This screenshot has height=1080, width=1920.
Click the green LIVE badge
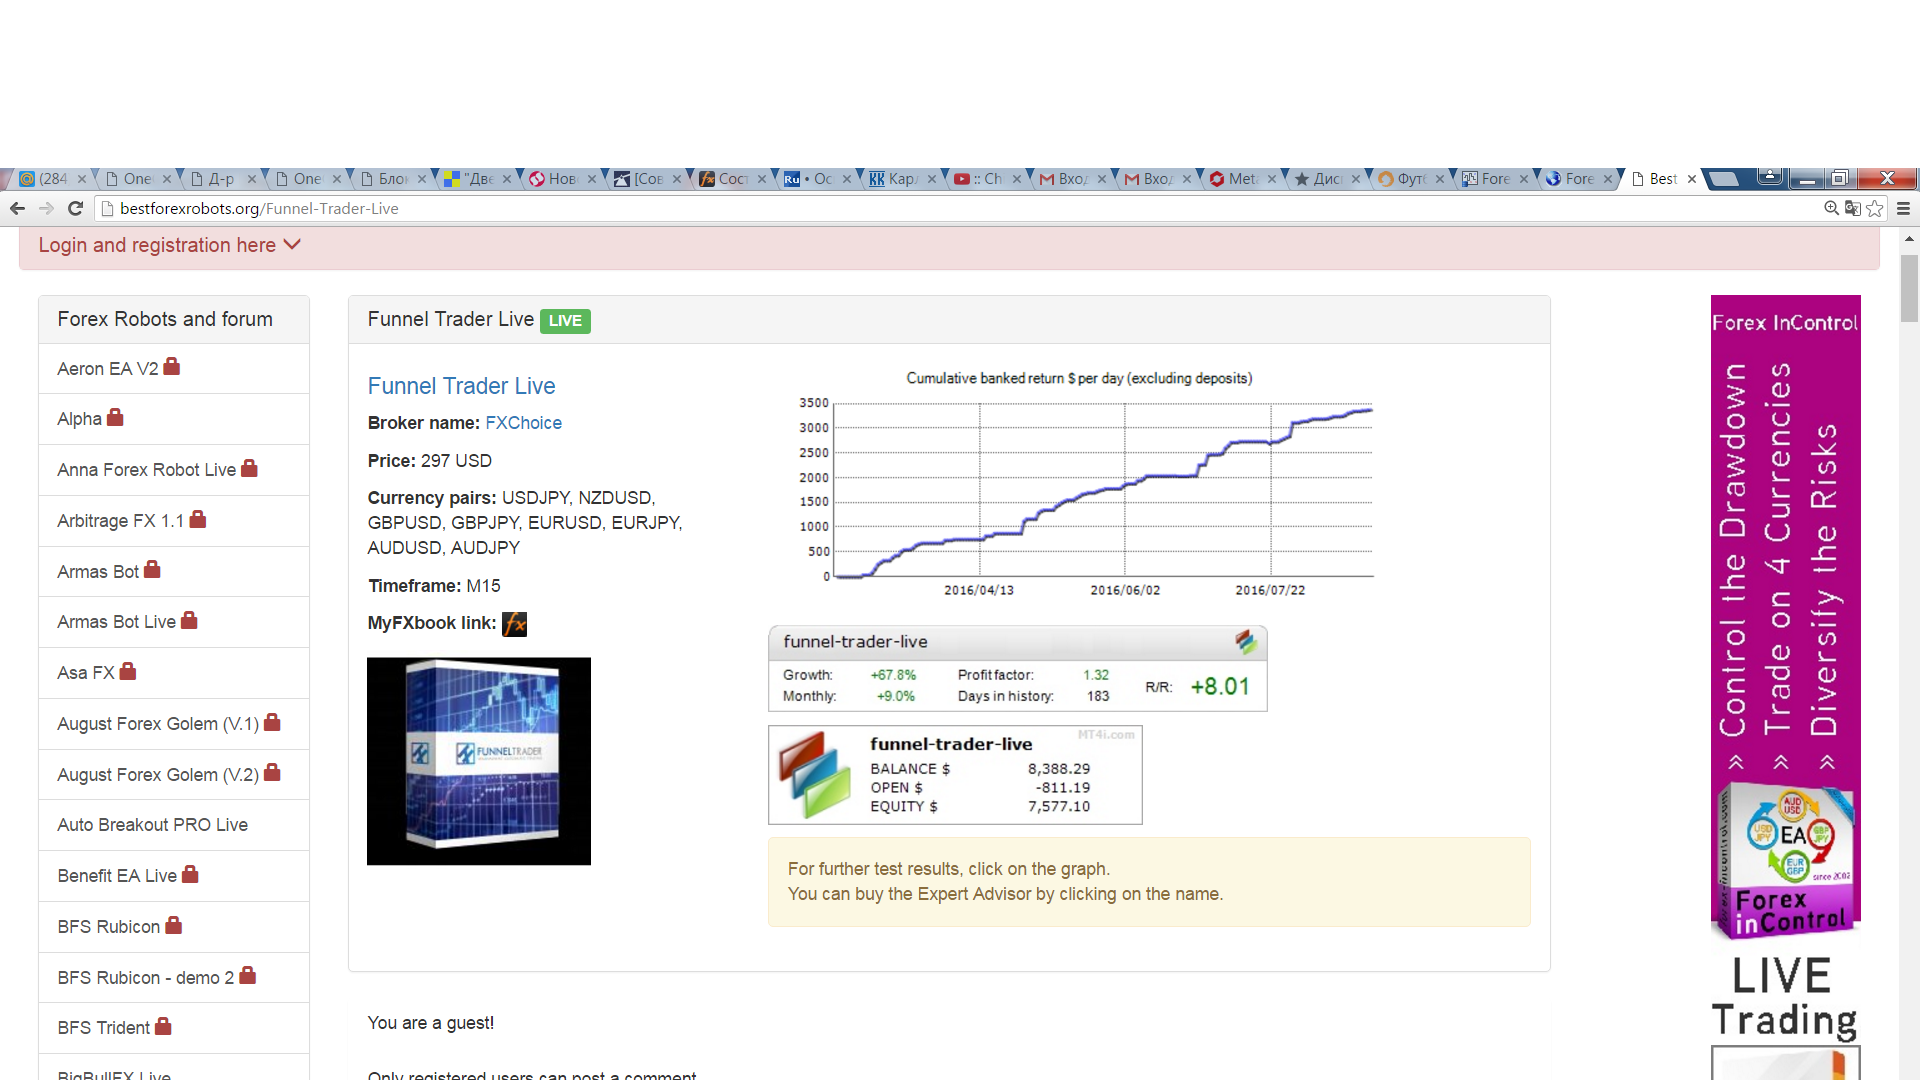click(x=565, y=321)
